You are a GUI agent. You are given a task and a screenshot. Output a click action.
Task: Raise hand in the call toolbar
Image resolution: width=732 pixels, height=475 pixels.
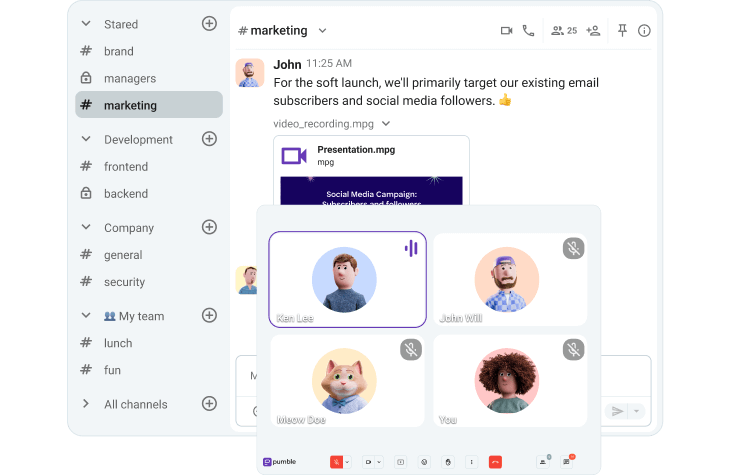pos(448,462)
